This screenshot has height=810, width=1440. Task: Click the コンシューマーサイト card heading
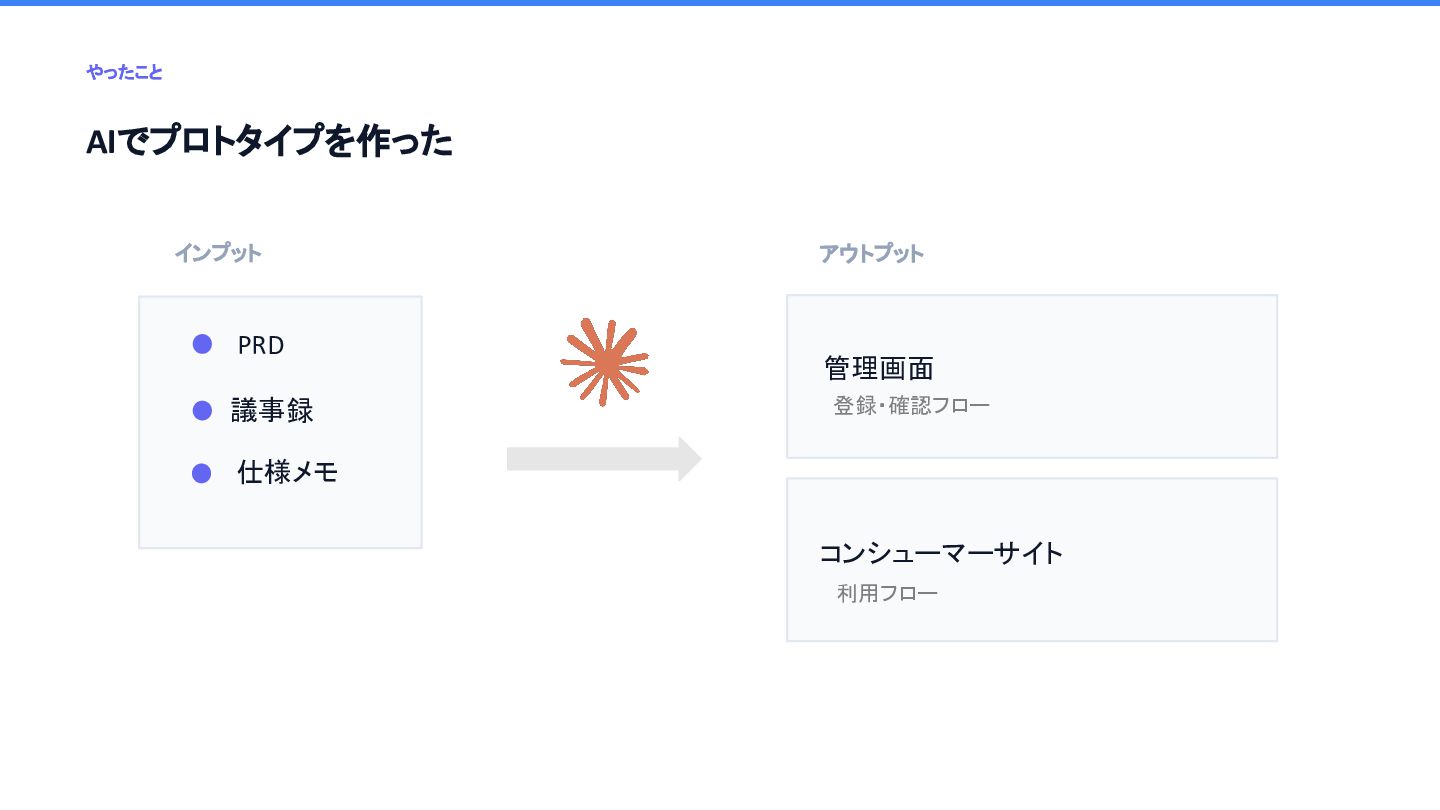tap(941, 553)
